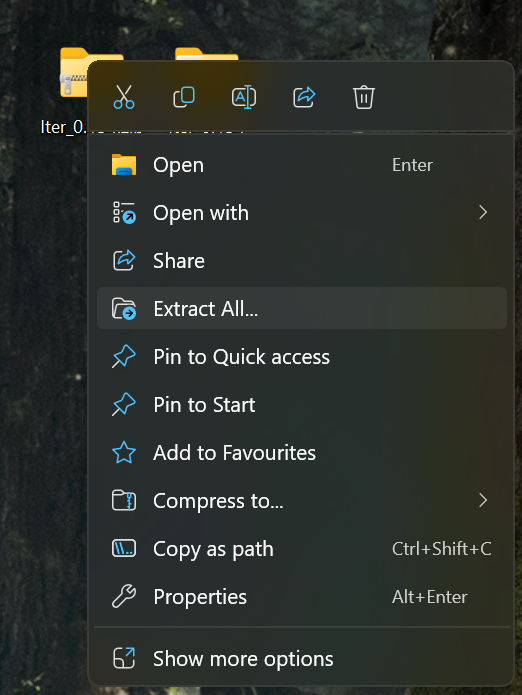Choose Pin to Start
This screenshot has height=695, width=522.
(x=302, y=405)
